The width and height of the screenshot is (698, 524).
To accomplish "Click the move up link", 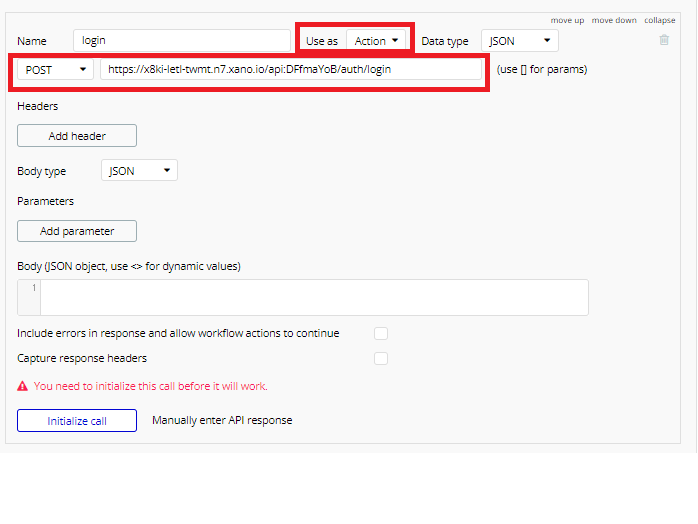I will (x=567, y=20).
